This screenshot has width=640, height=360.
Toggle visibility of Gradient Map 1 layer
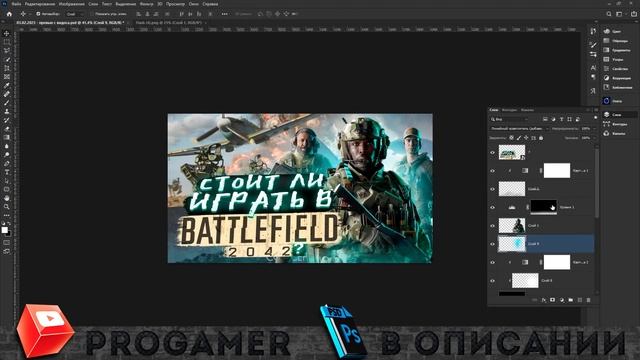coord(492,171)
